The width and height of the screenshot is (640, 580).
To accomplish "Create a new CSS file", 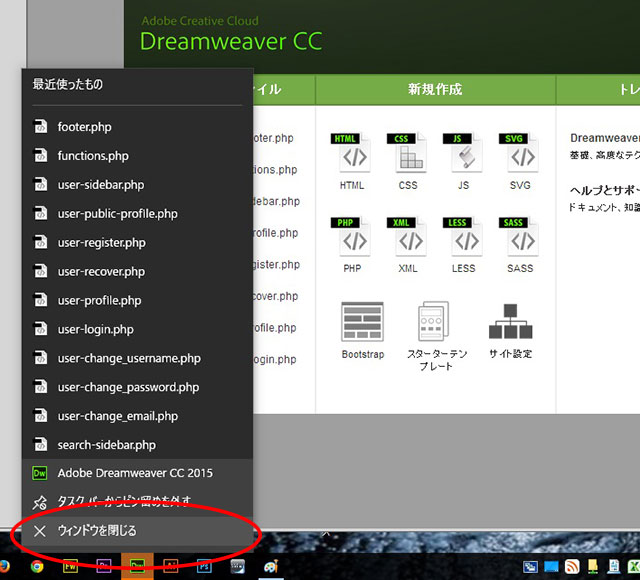I will click(408, 161).
